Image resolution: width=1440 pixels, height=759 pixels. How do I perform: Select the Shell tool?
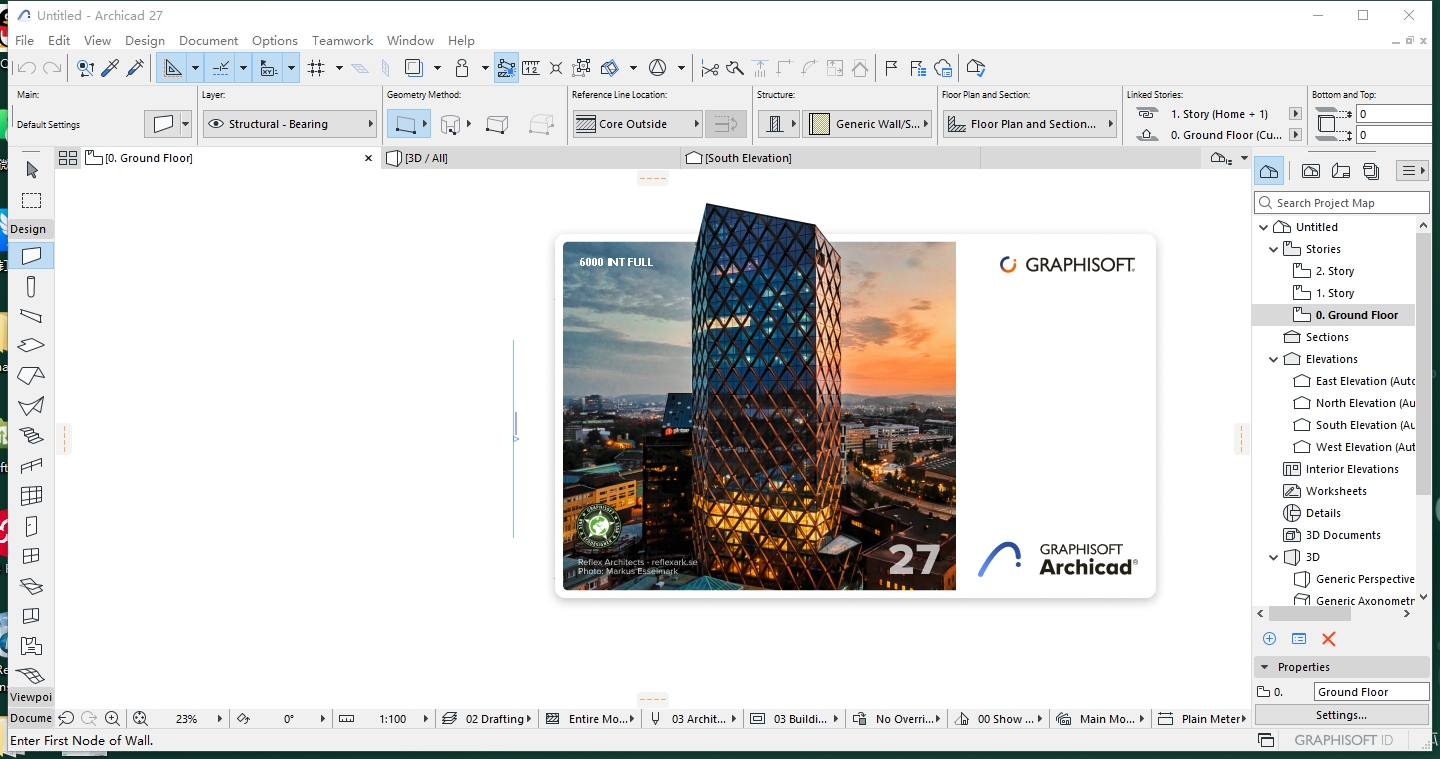tap(31, 406)
